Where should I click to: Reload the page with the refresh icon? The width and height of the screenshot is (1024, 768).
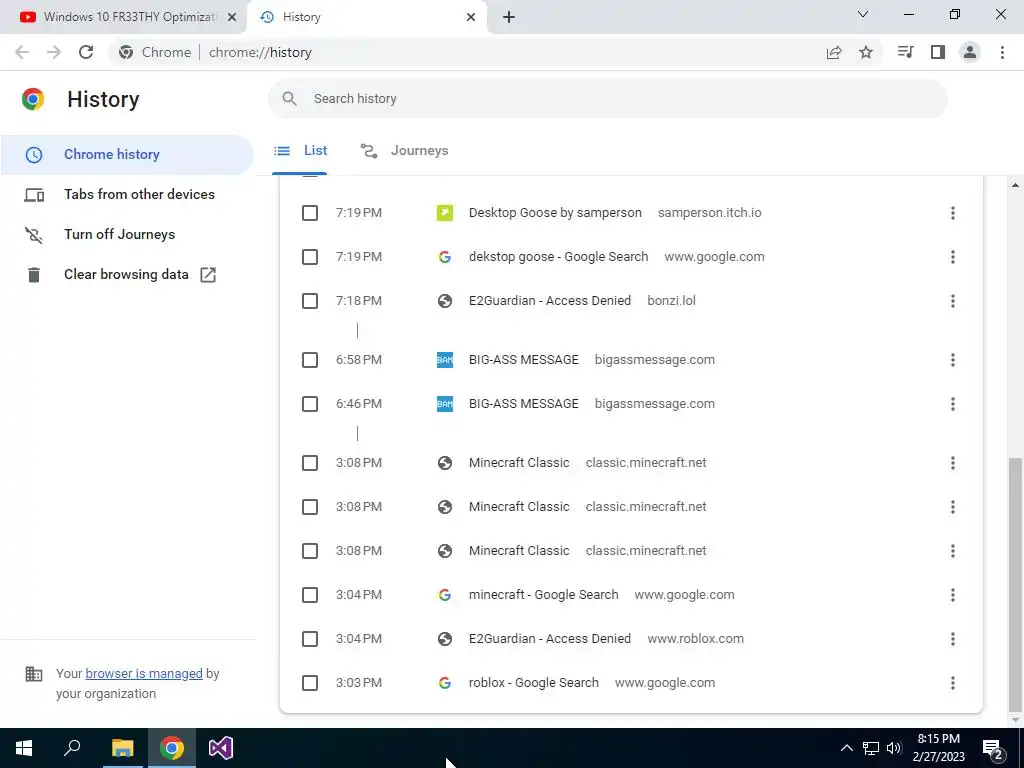tap(86, 52)
